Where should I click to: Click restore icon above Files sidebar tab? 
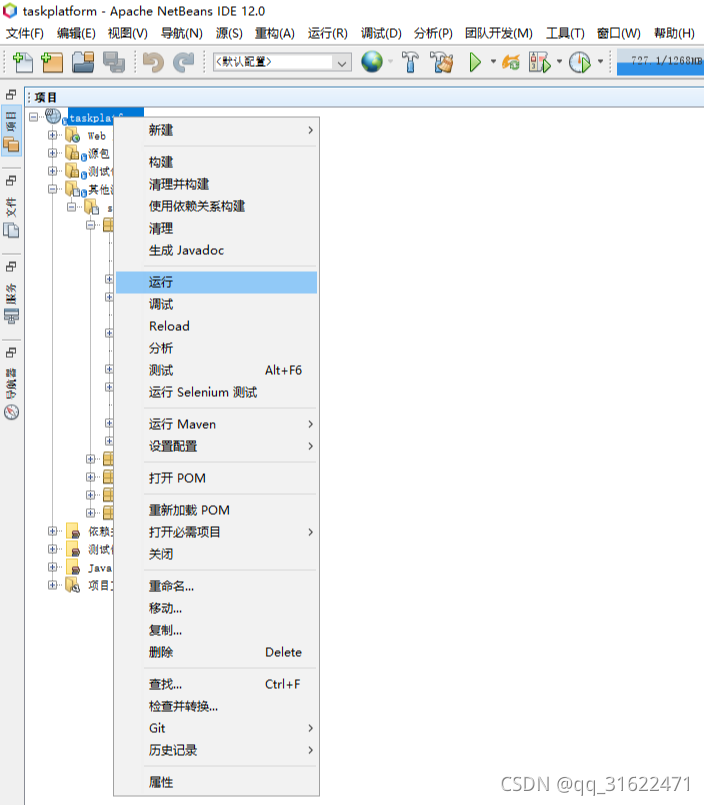pos(11,181)
